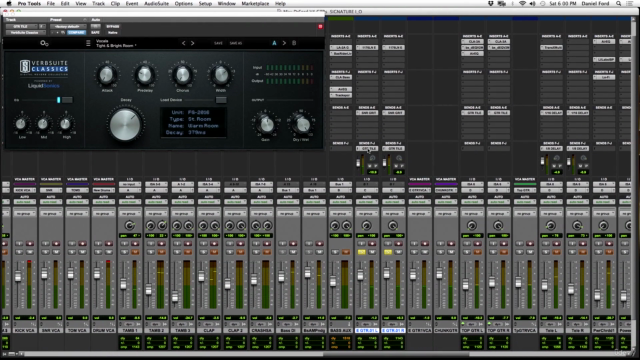The image size is (640, 360).
Task: Open KICK VCA automation mode dropdown
Action: tap(24, 202)
